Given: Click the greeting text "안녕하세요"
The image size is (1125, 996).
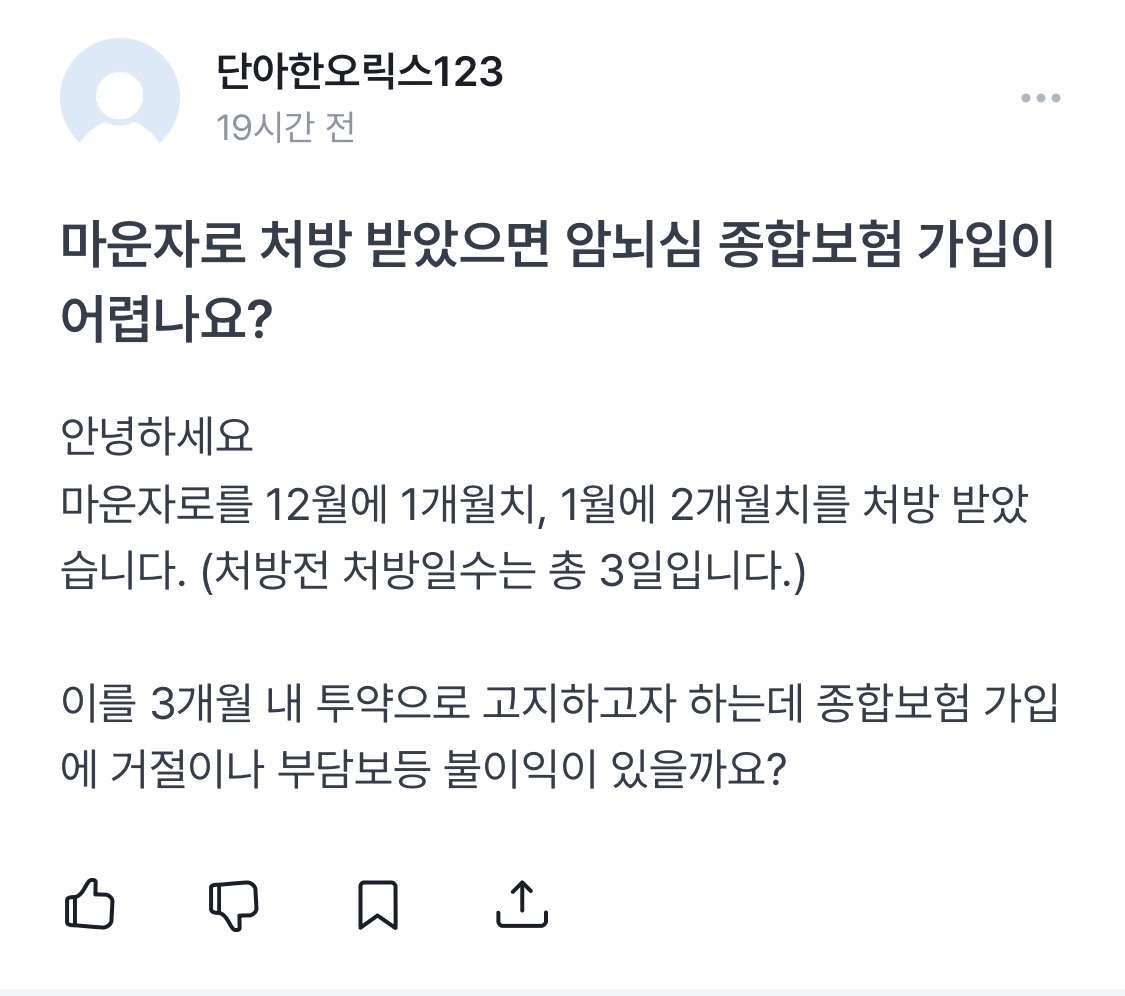Looking at the screenshot, I should 157,440.
